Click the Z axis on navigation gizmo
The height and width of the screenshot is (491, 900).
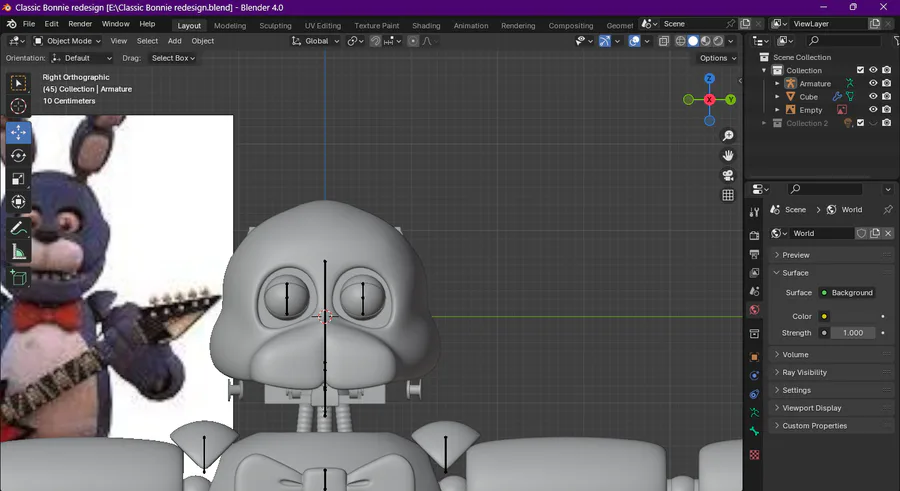point(709,79)
